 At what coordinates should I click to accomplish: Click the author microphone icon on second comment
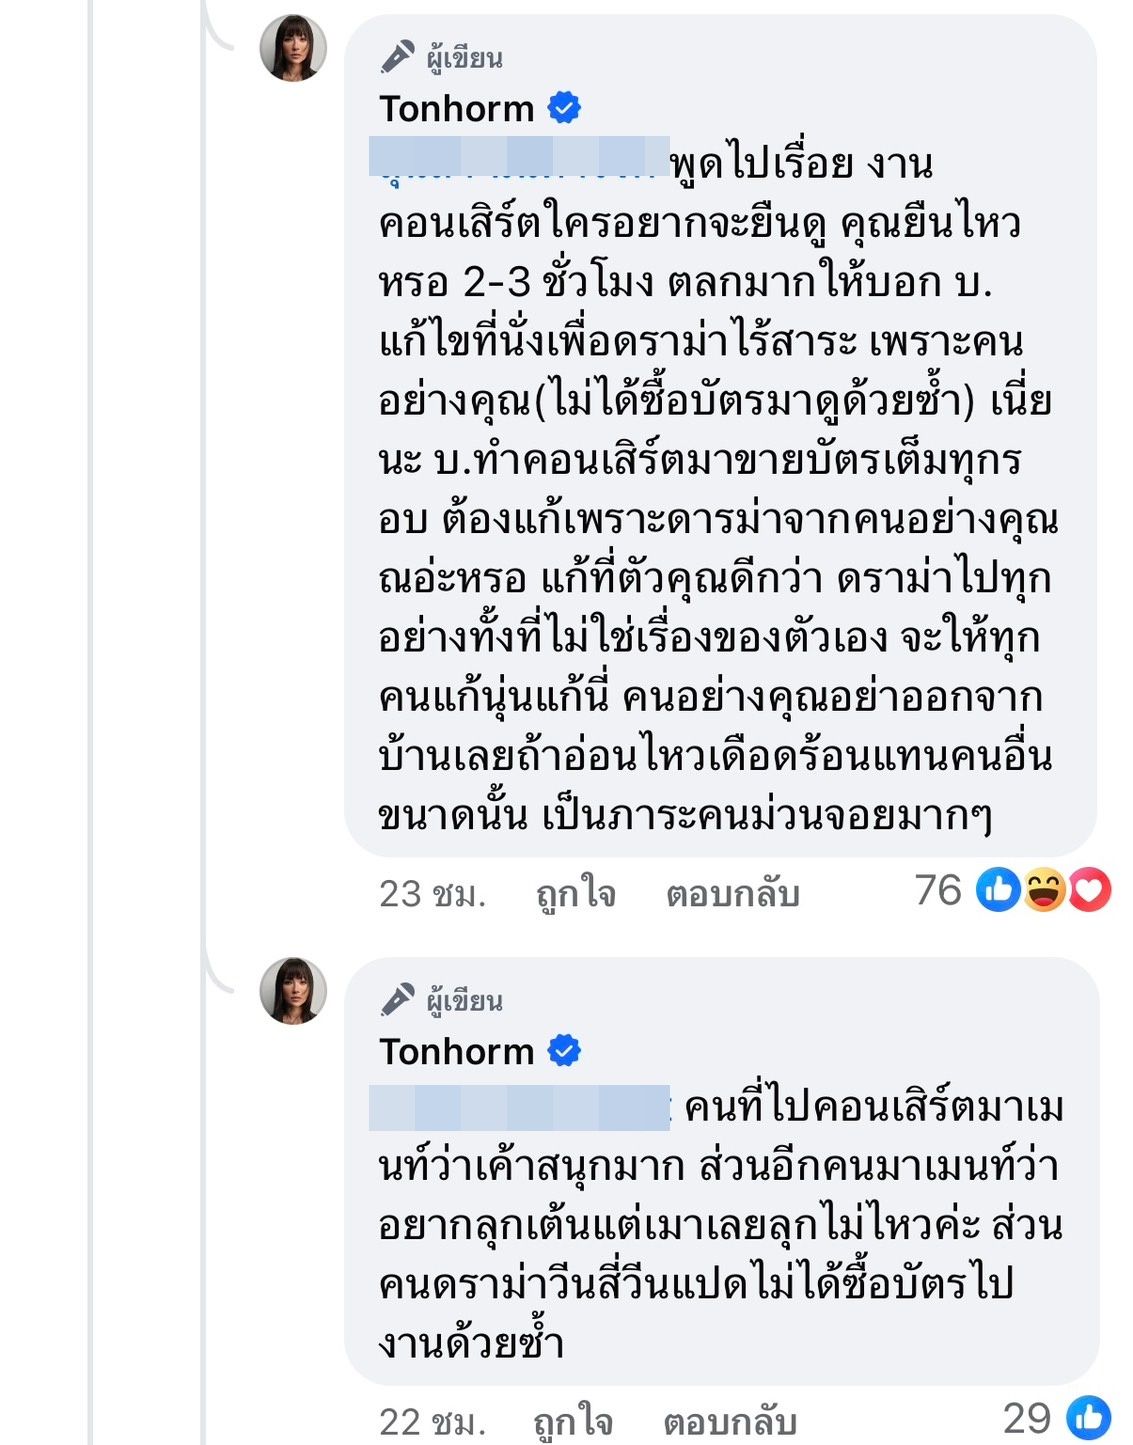(x=398, y=1000)
